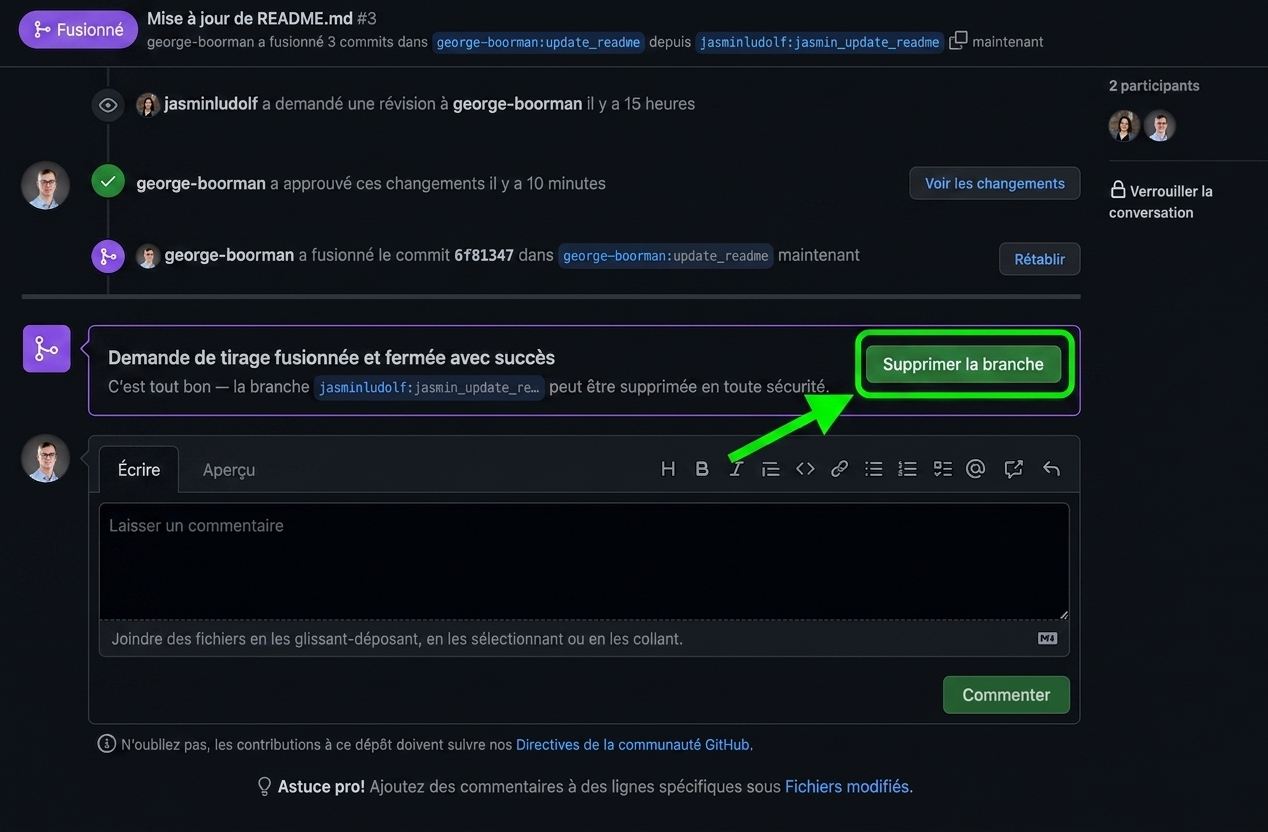The width and height of the screenshot is (1268, 832).
Task: Click the '2 participants' heading
Action: (x=1154, y=86)
